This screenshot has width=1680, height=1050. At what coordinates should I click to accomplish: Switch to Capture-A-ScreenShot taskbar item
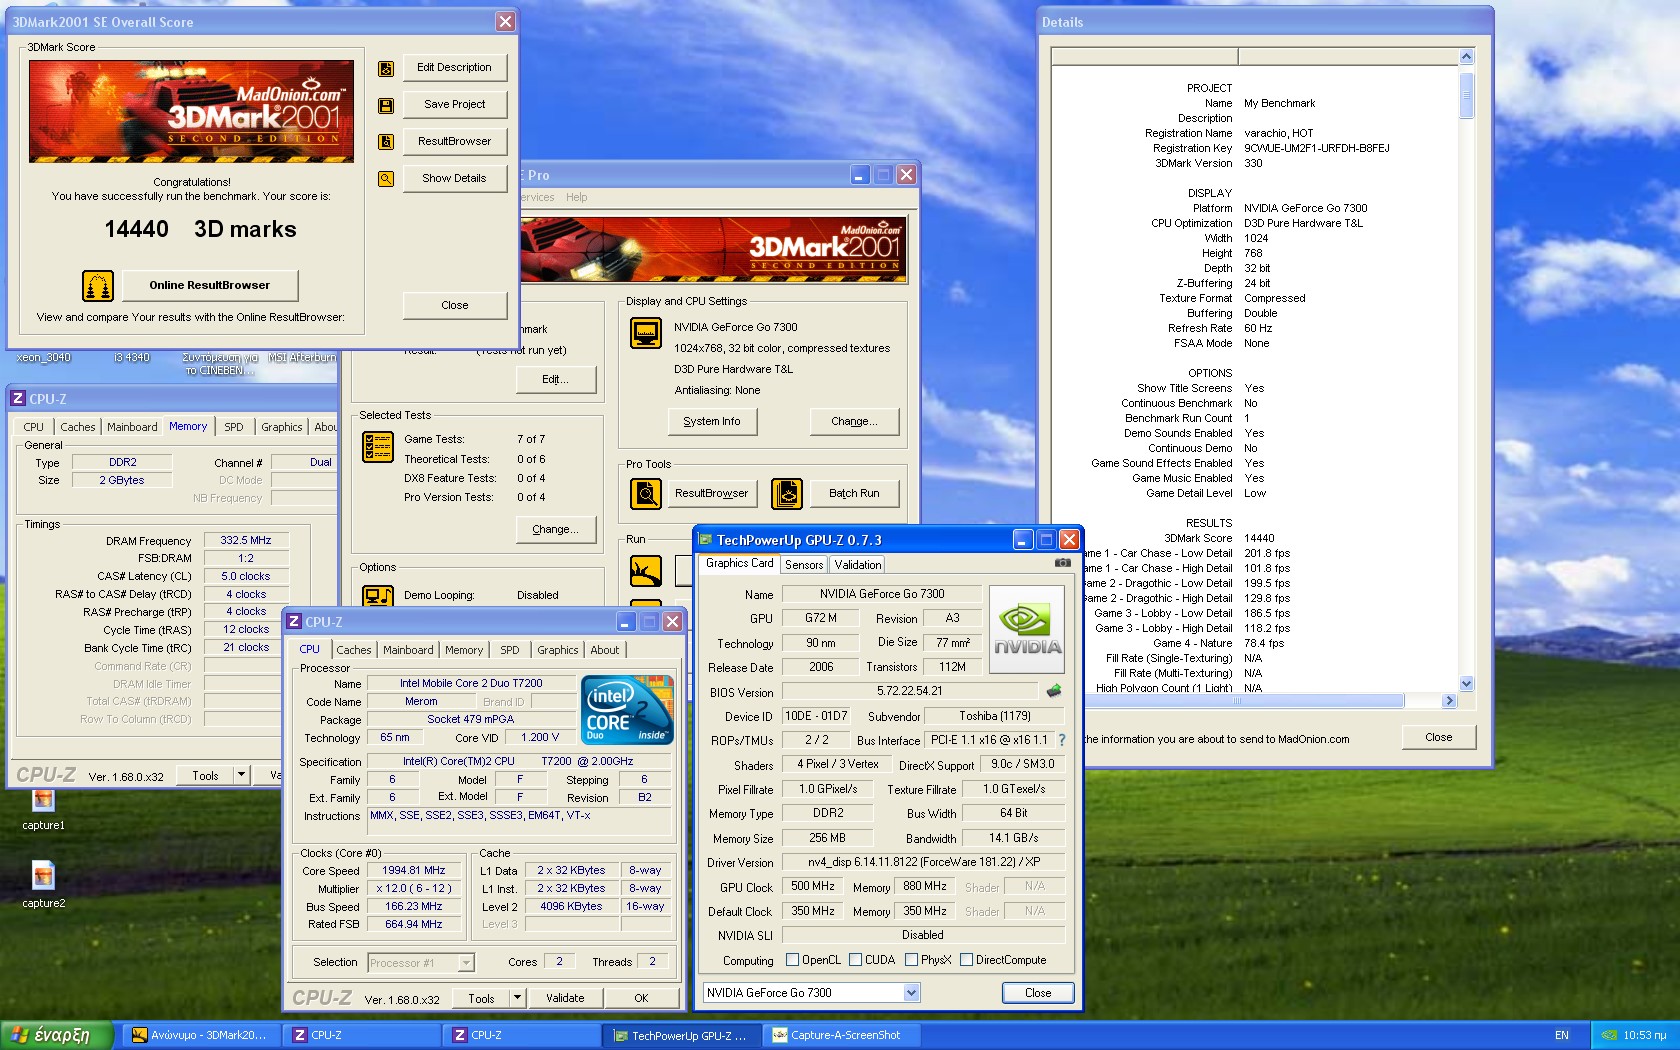coord(841,1035)
